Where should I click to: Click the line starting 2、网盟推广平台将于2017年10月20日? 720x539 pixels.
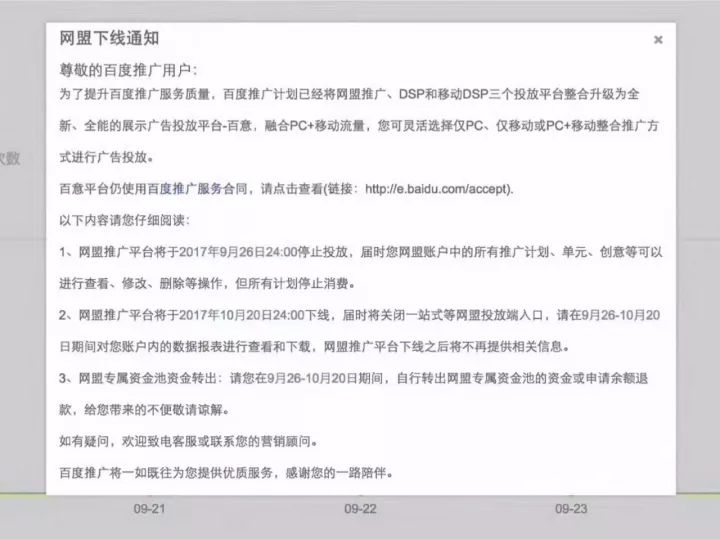pyautogui.click(x=360, y=315)
